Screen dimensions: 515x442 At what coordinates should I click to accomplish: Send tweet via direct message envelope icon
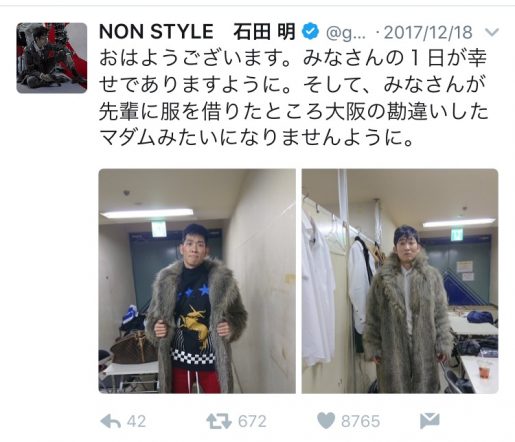click(x=430, y=421)
